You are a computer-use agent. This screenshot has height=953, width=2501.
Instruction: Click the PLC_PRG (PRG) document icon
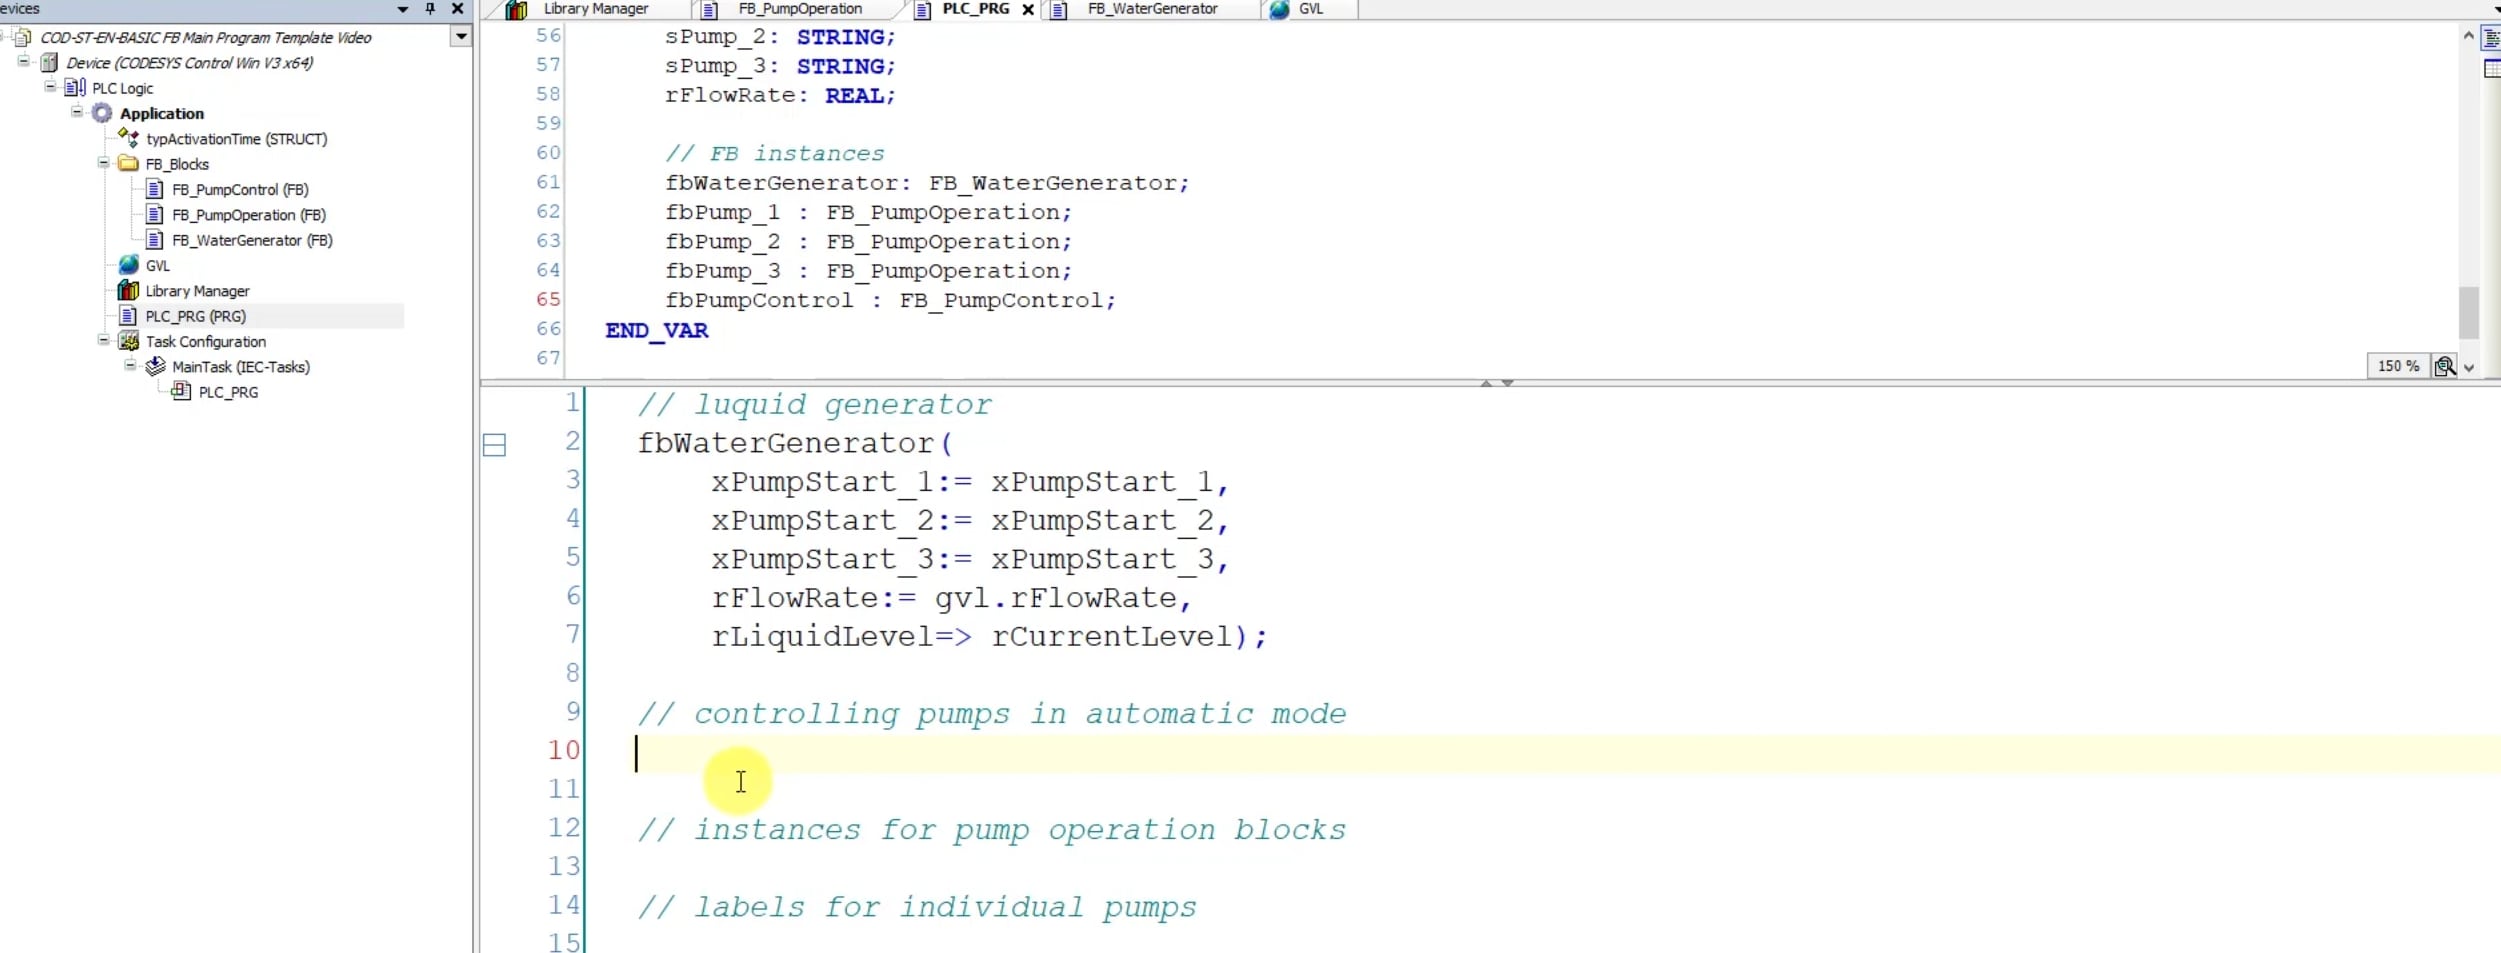pyautogui.click(x=128, y=316)
